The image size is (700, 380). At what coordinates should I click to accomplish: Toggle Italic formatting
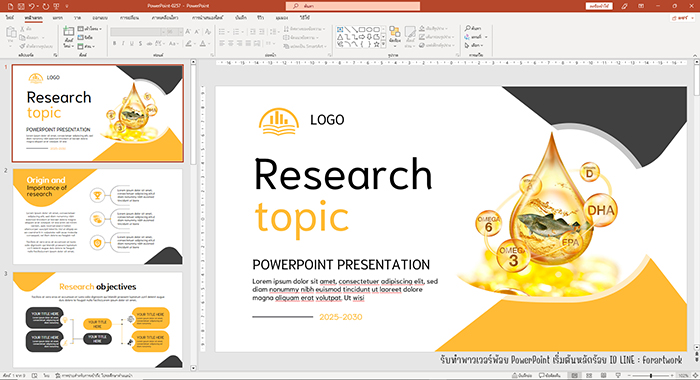123,43
